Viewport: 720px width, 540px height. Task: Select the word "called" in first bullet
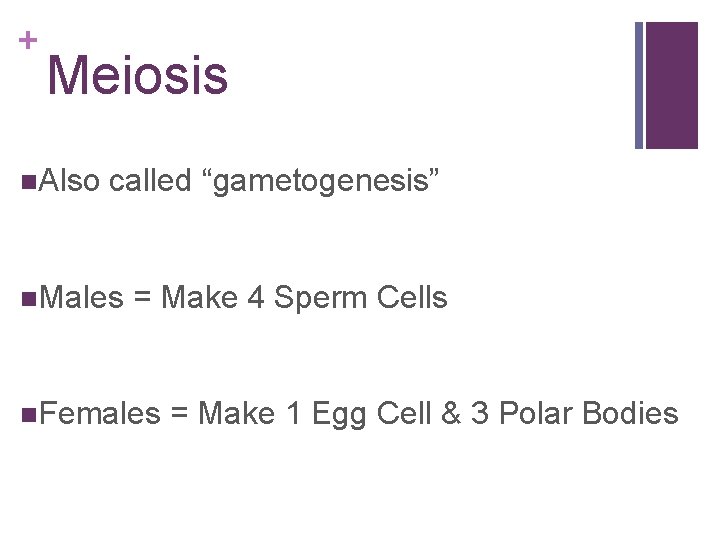coord(149,181)
